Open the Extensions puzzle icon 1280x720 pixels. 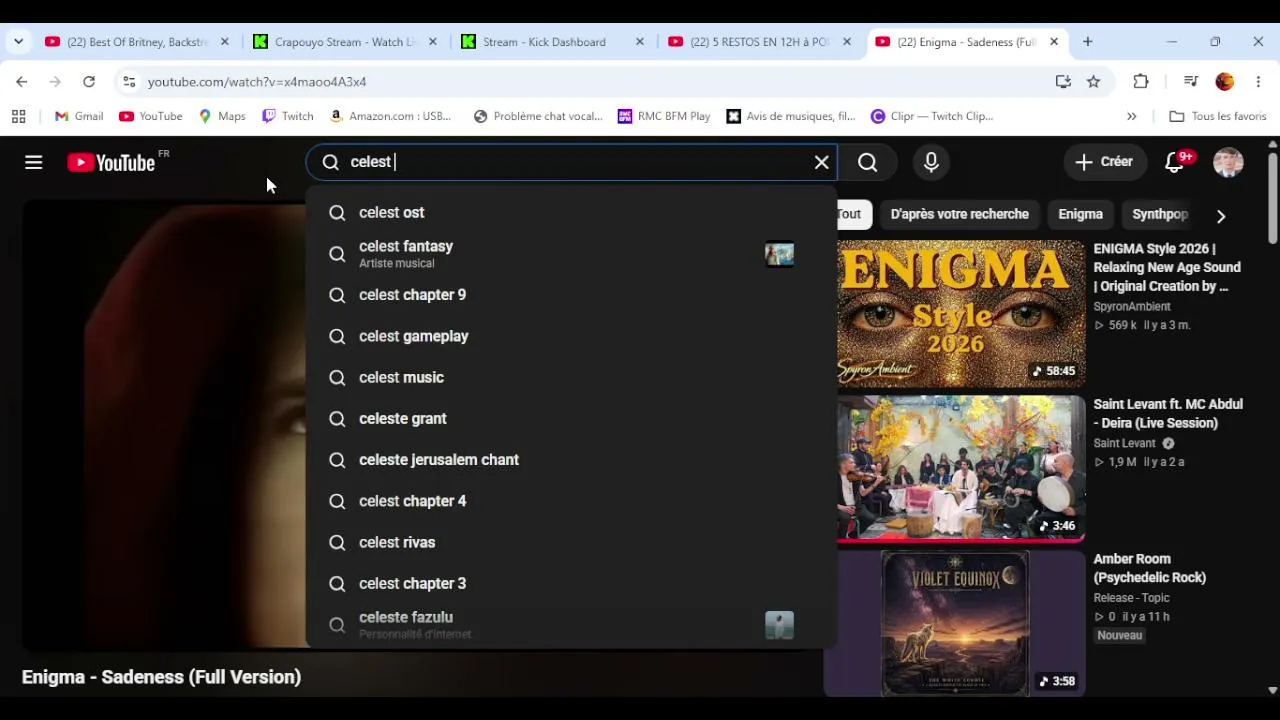pyautogui.click(x=1141, y=82)
